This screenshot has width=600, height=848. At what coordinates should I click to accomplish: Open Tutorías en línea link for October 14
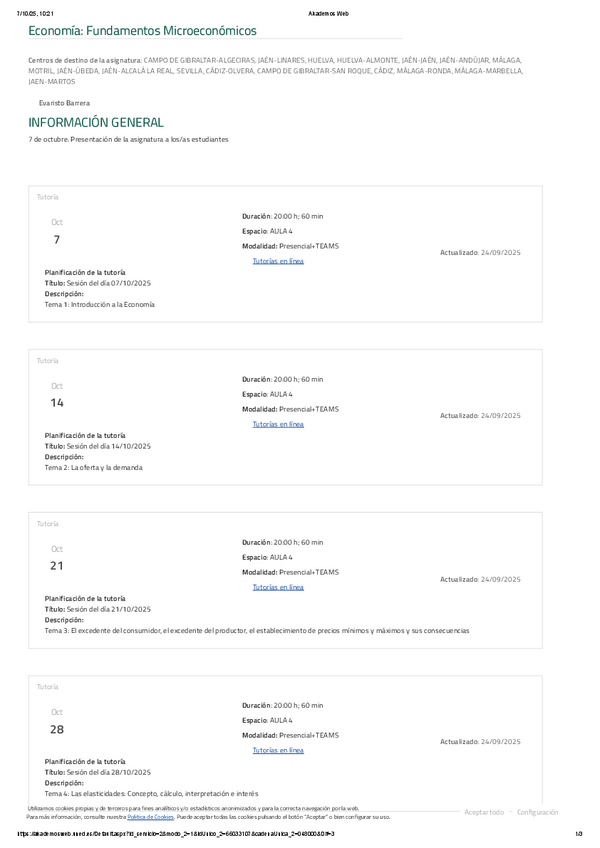278,424
